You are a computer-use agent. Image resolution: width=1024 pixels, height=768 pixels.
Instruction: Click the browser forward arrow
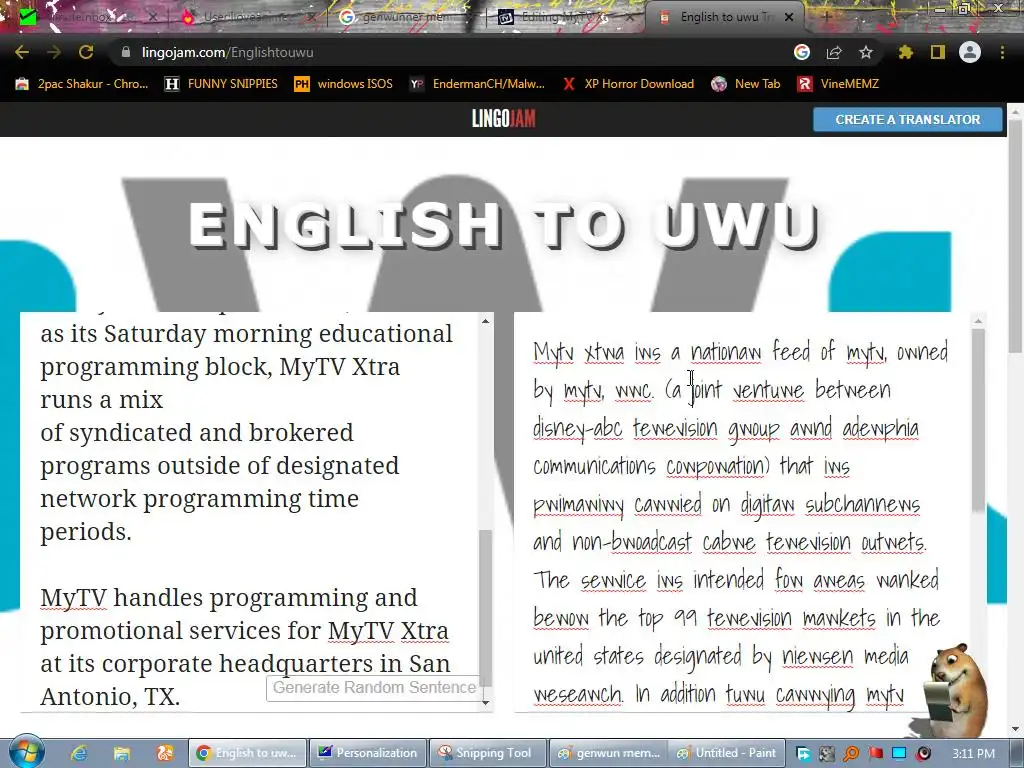[x=54, y=52]
